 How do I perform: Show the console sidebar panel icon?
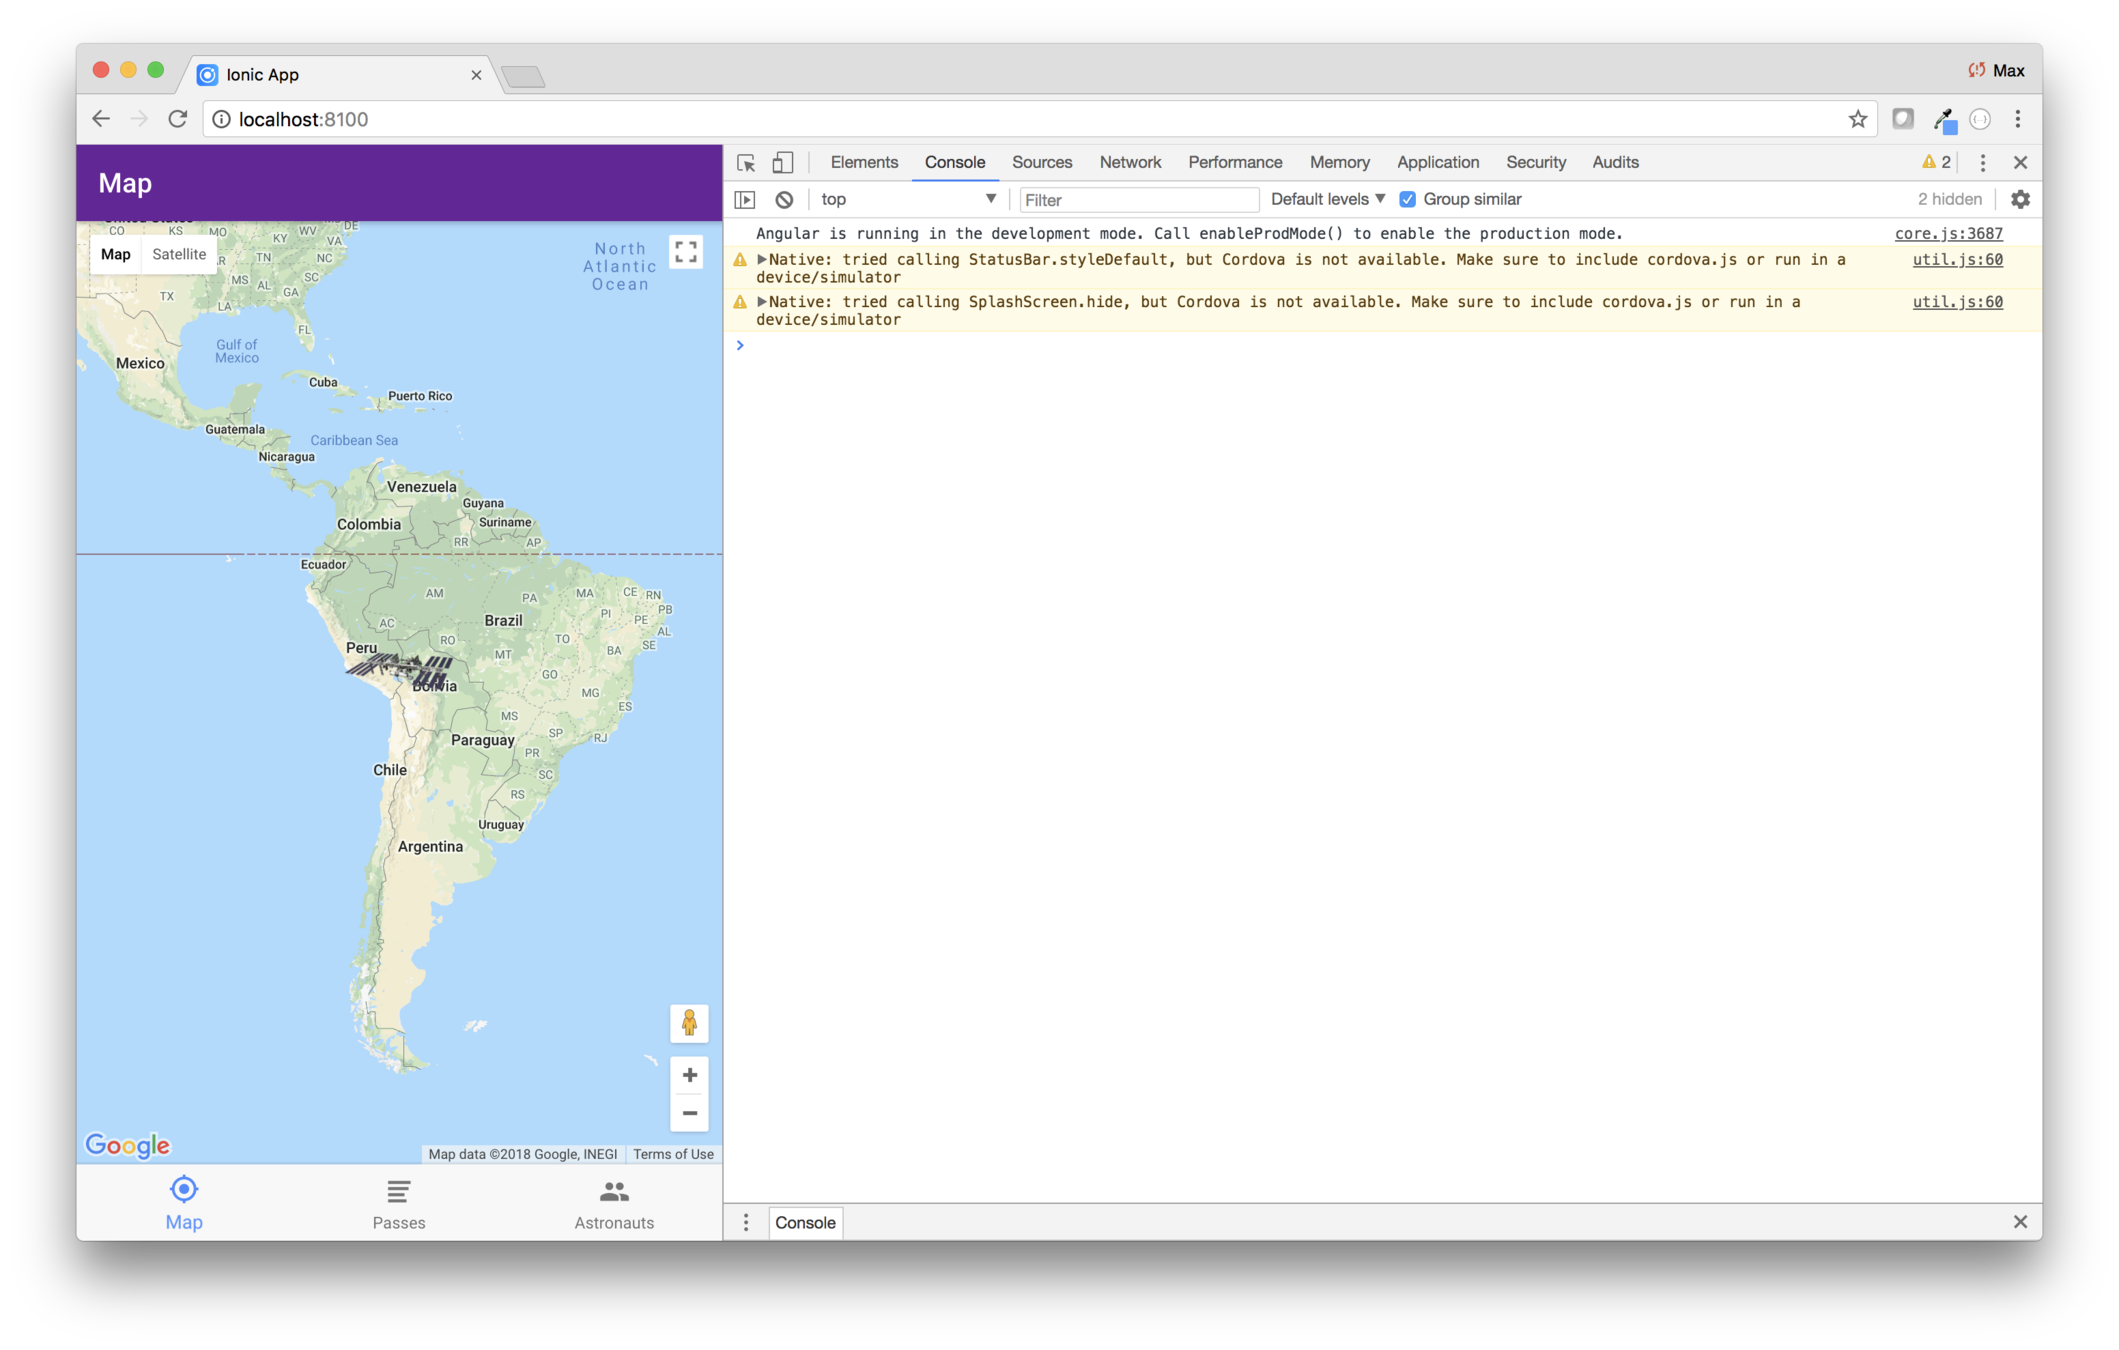tap(745, 200)
